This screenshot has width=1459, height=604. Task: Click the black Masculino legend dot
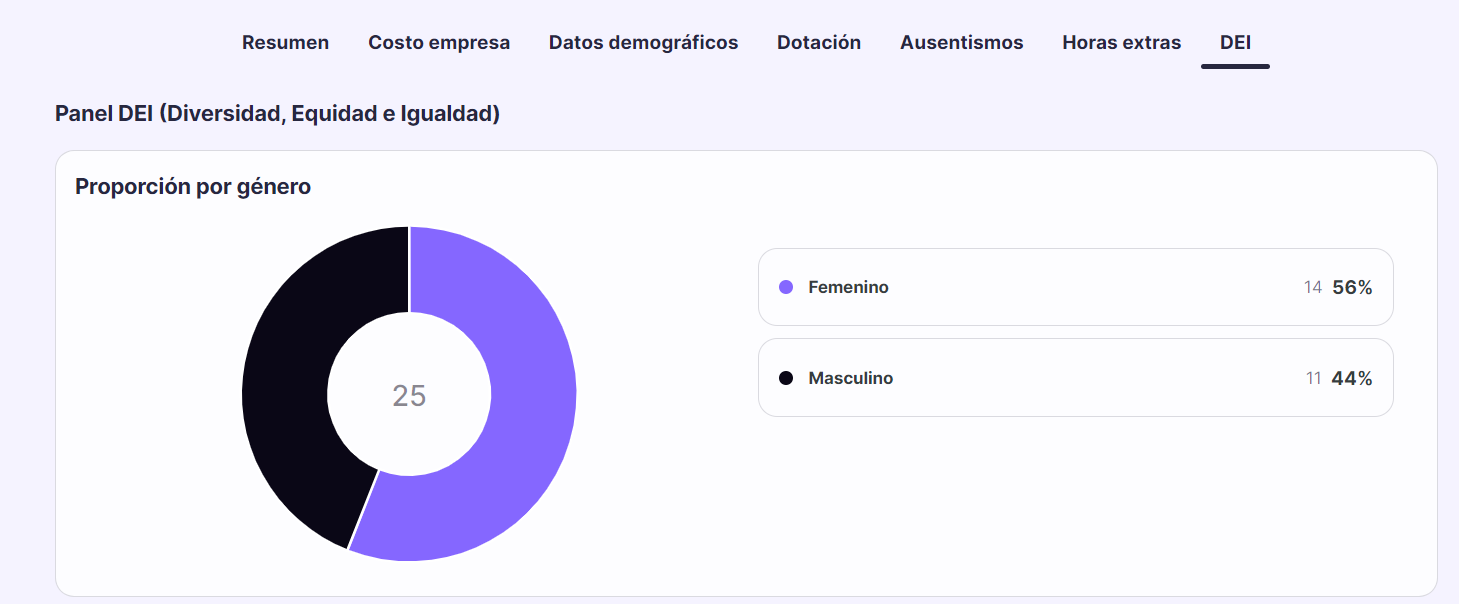[786, 378]
